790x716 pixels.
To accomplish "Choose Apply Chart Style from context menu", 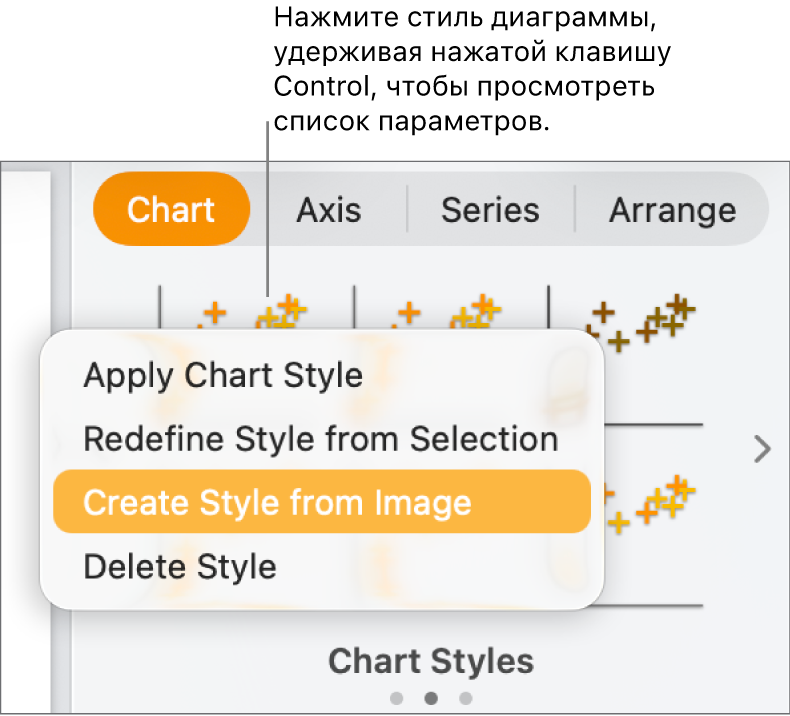I will point(223,376).
